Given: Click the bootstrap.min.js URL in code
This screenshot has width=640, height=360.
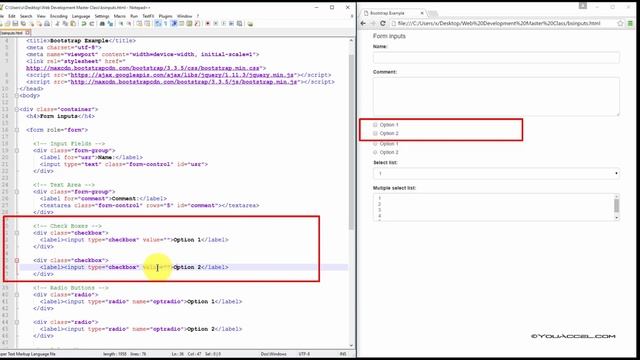Looking at the screenshot, I should pyautogui.click(x=184, y=82).
